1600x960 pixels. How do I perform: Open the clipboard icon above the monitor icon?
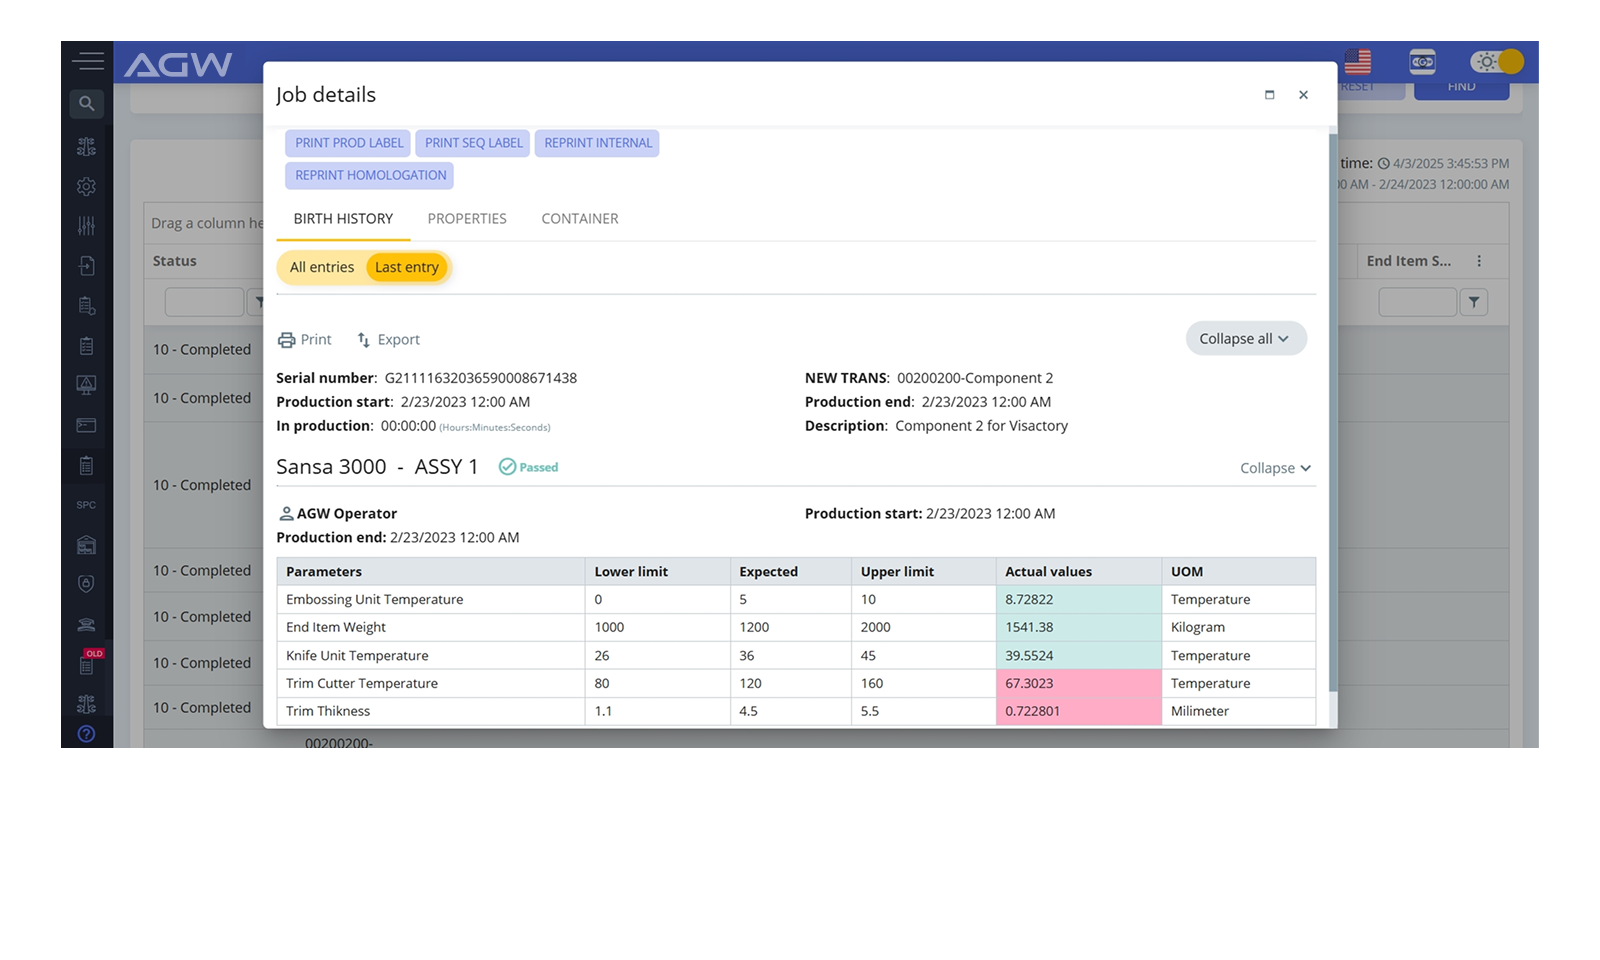pos(87,346)
